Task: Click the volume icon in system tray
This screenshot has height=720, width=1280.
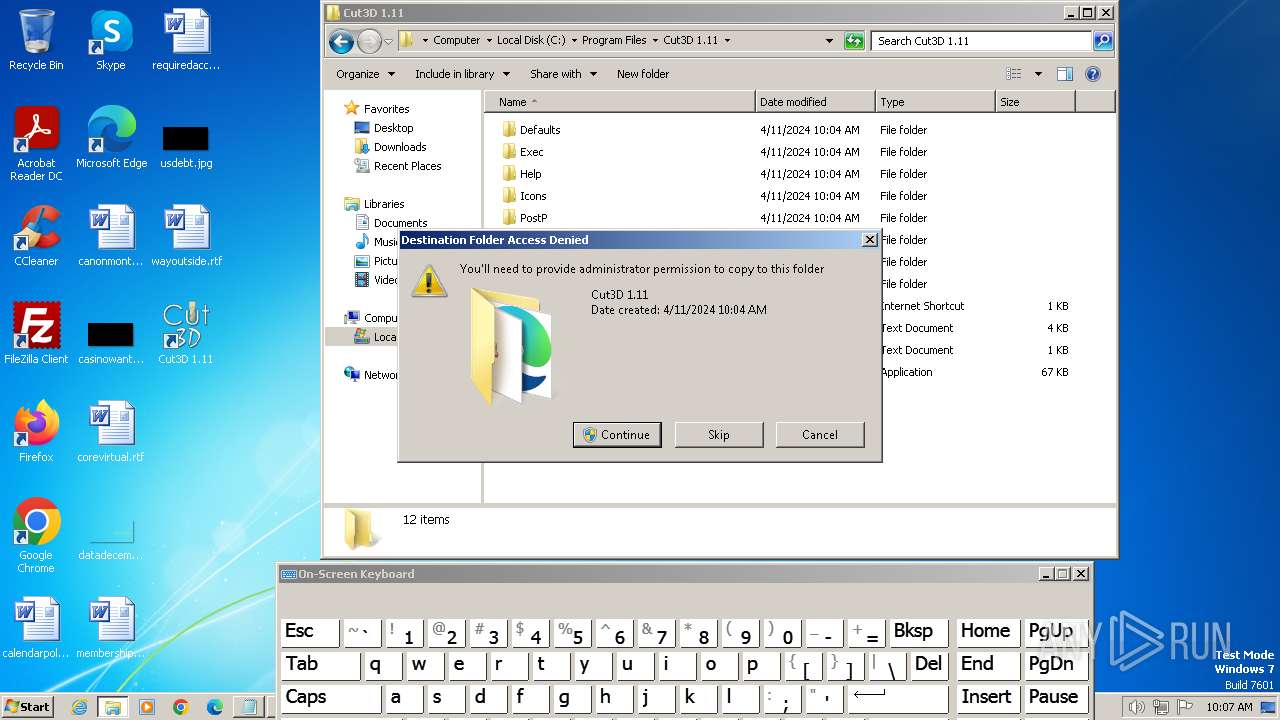Action: (x=1136, y=707)
